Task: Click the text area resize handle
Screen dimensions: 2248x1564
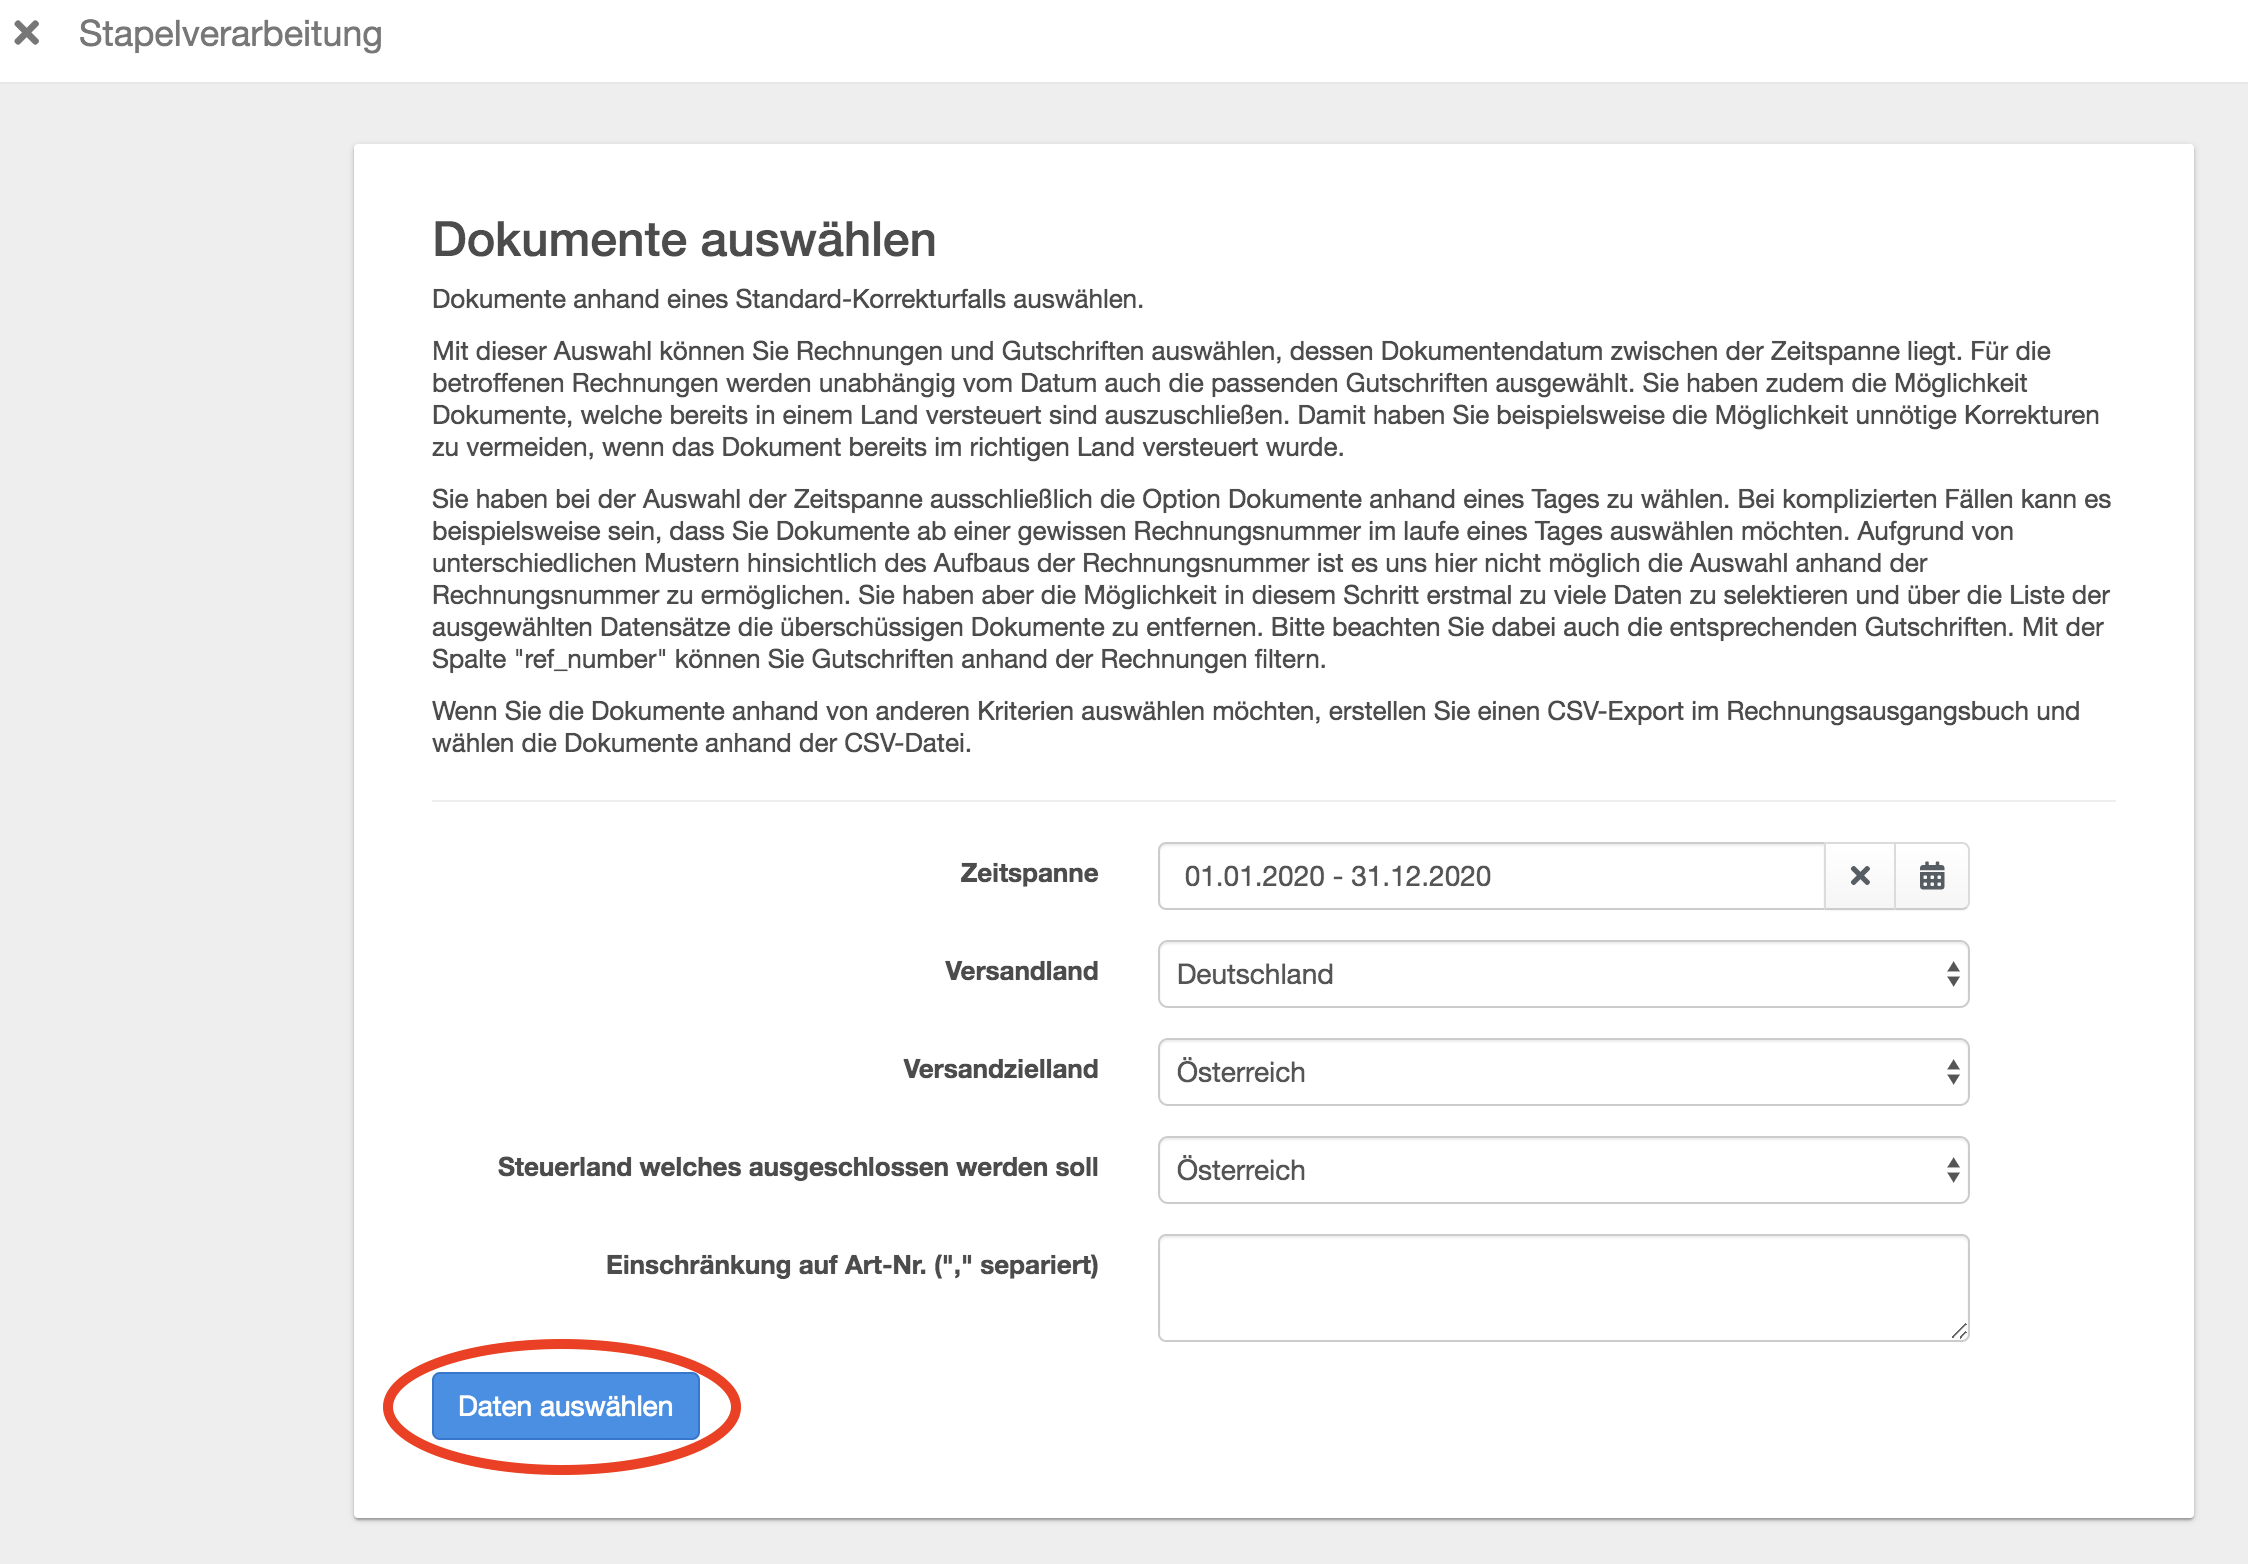Action: point(1959,1331)
